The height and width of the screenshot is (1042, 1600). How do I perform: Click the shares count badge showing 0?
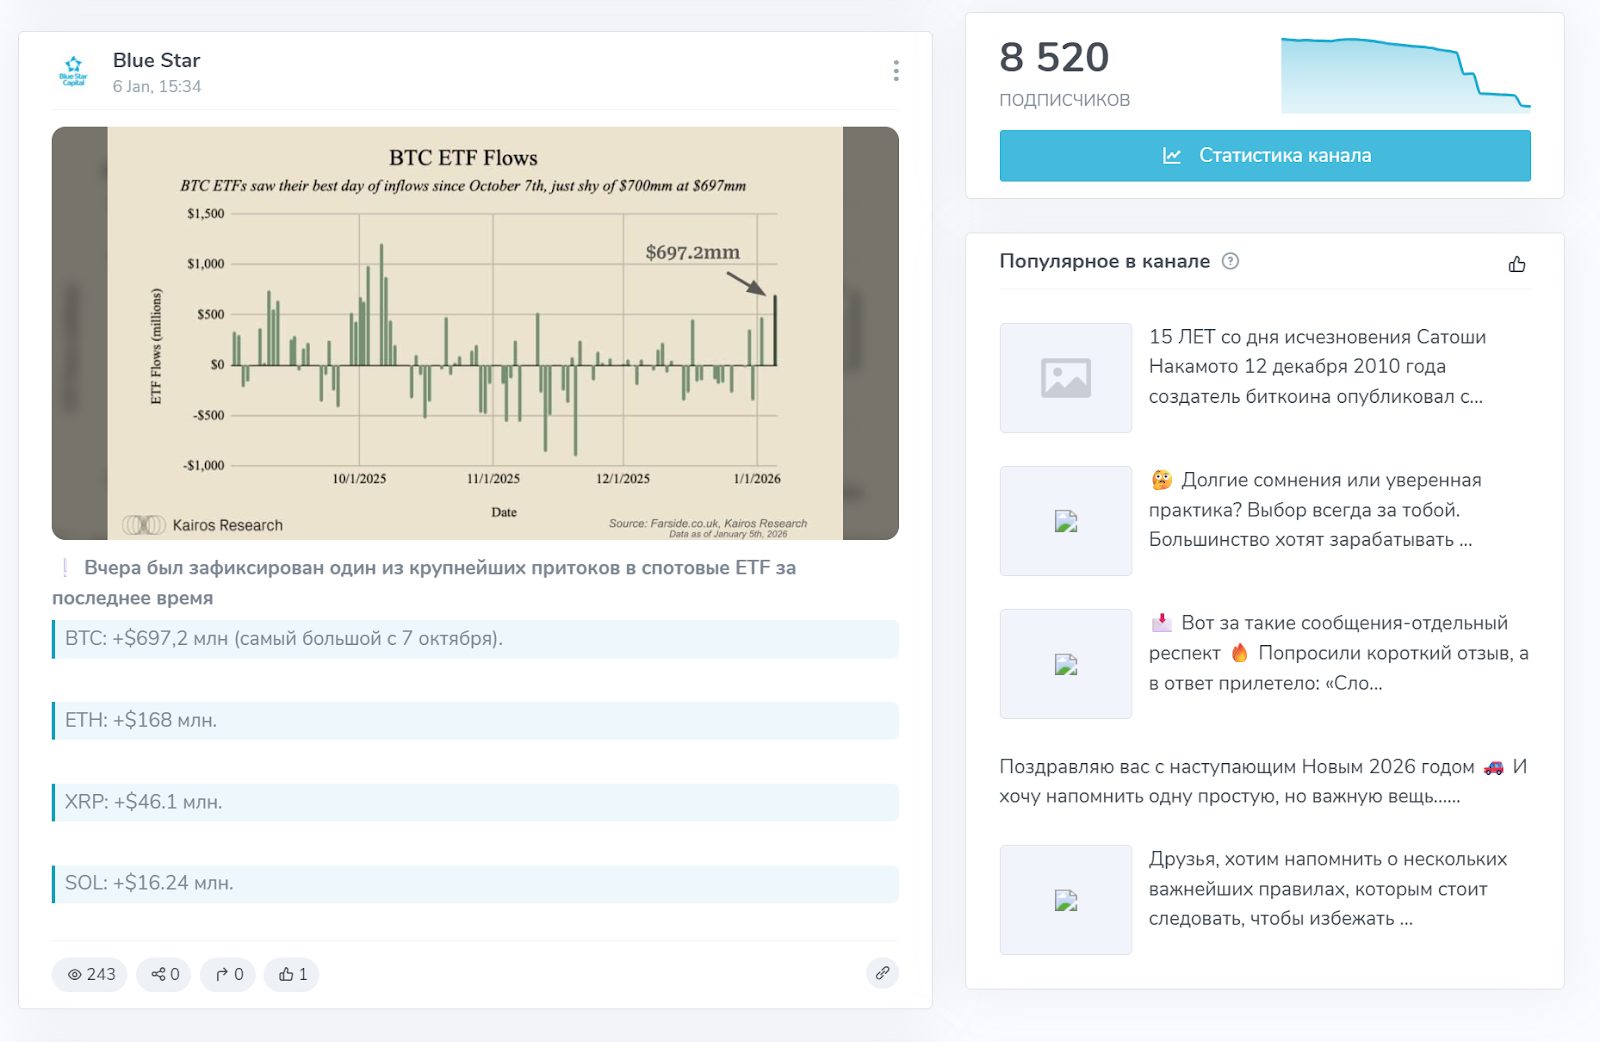164,974
